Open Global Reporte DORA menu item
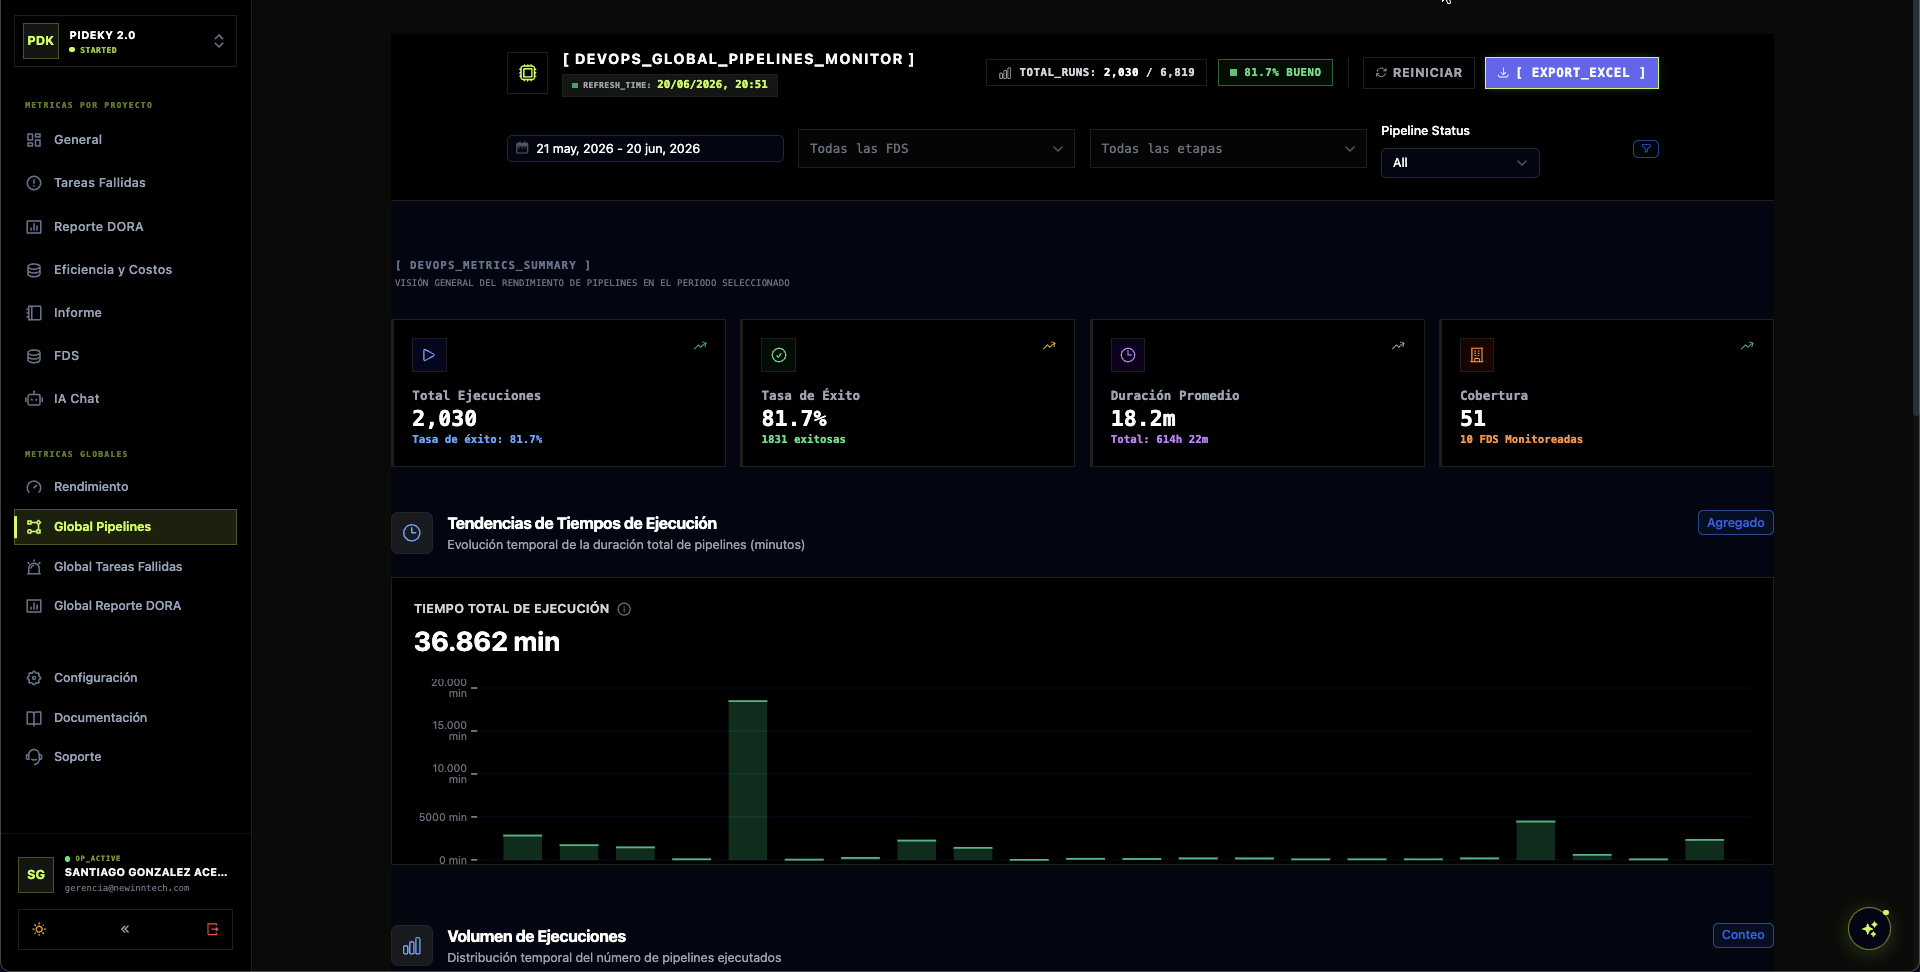Viewport: 1920px width, 972px height. [x=125, y=606]
